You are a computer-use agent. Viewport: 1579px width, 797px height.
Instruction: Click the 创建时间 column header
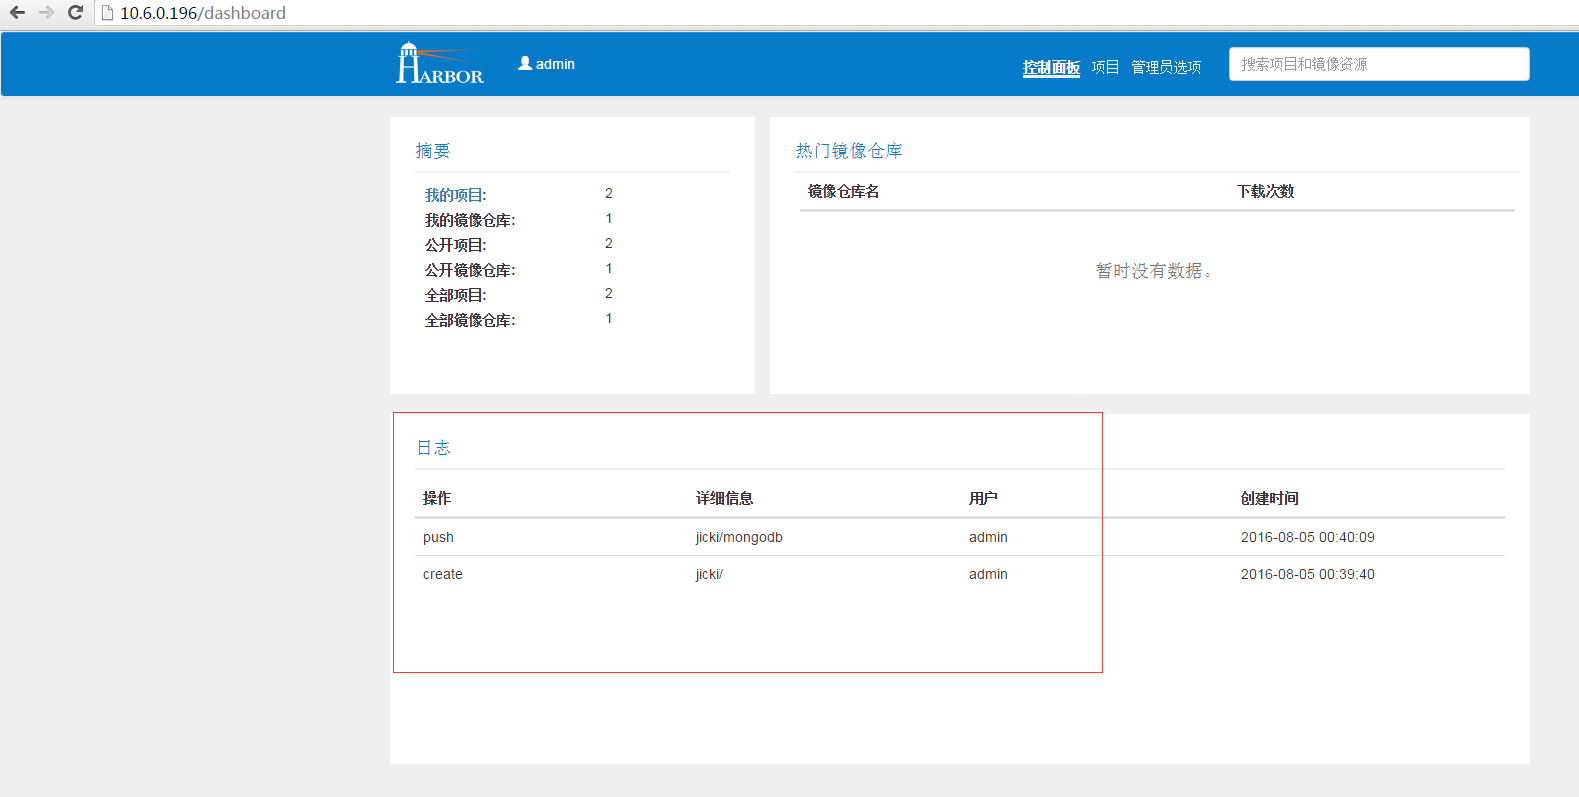pyautogui.click(x=1269, y=498)
